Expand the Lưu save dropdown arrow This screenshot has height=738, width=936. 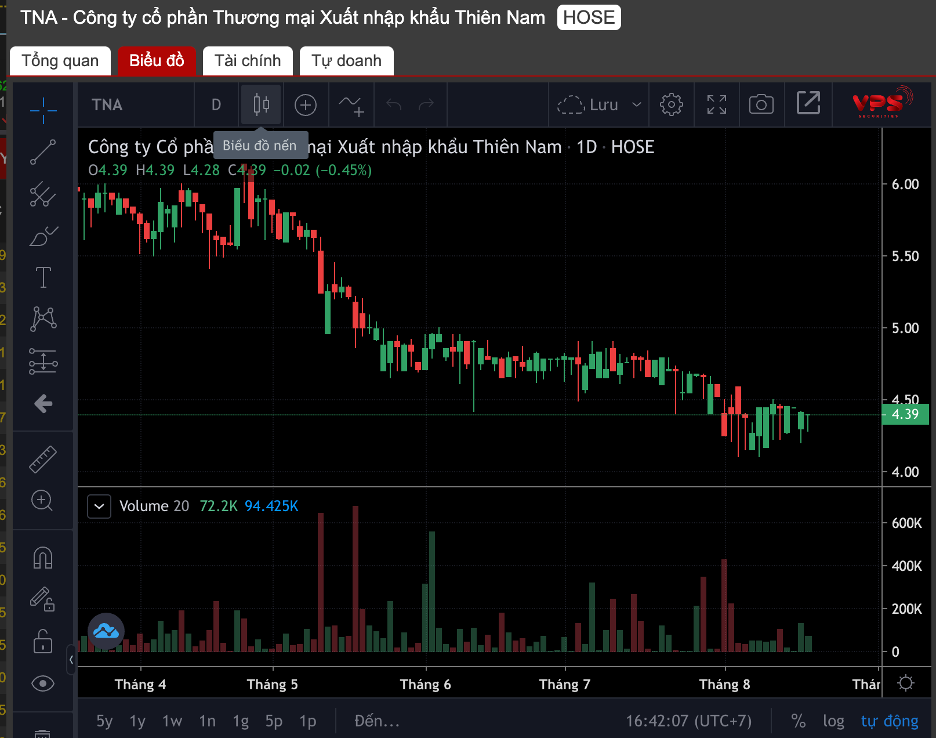click(x=636, y=104)
